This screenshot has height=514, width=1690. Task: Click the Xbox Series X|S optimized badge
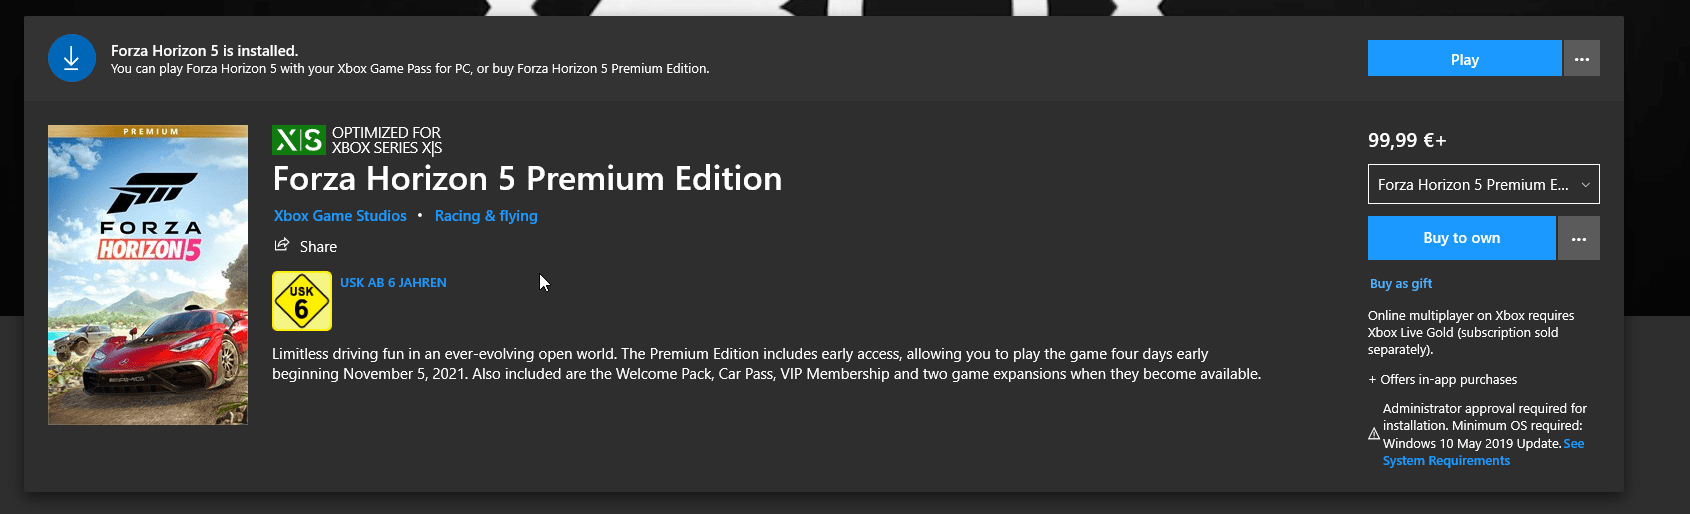click(298, 140)
